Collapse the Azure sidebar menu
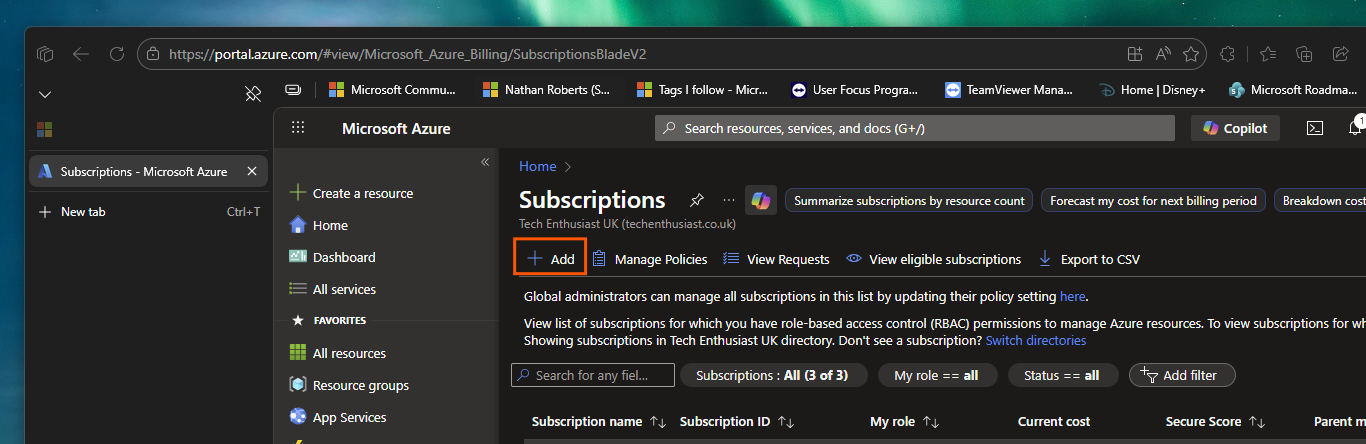The height and width of the screenshot is (444, 1366). click(x=485, y=162)
